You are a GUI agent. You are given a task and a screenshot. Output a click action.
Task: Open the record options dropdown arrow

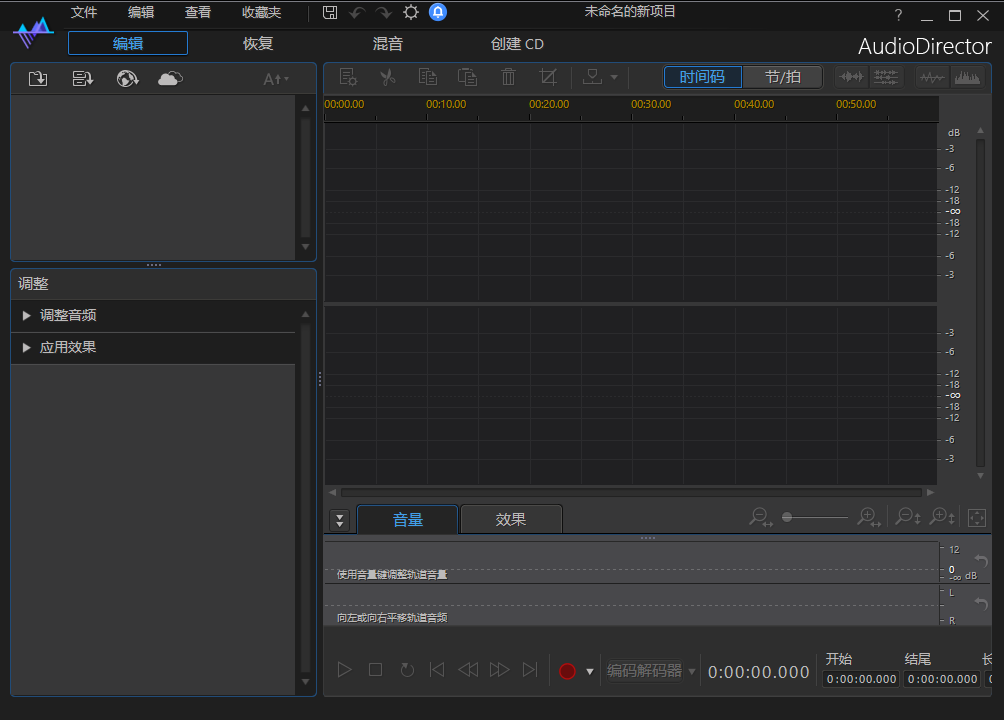click(590, 672)
